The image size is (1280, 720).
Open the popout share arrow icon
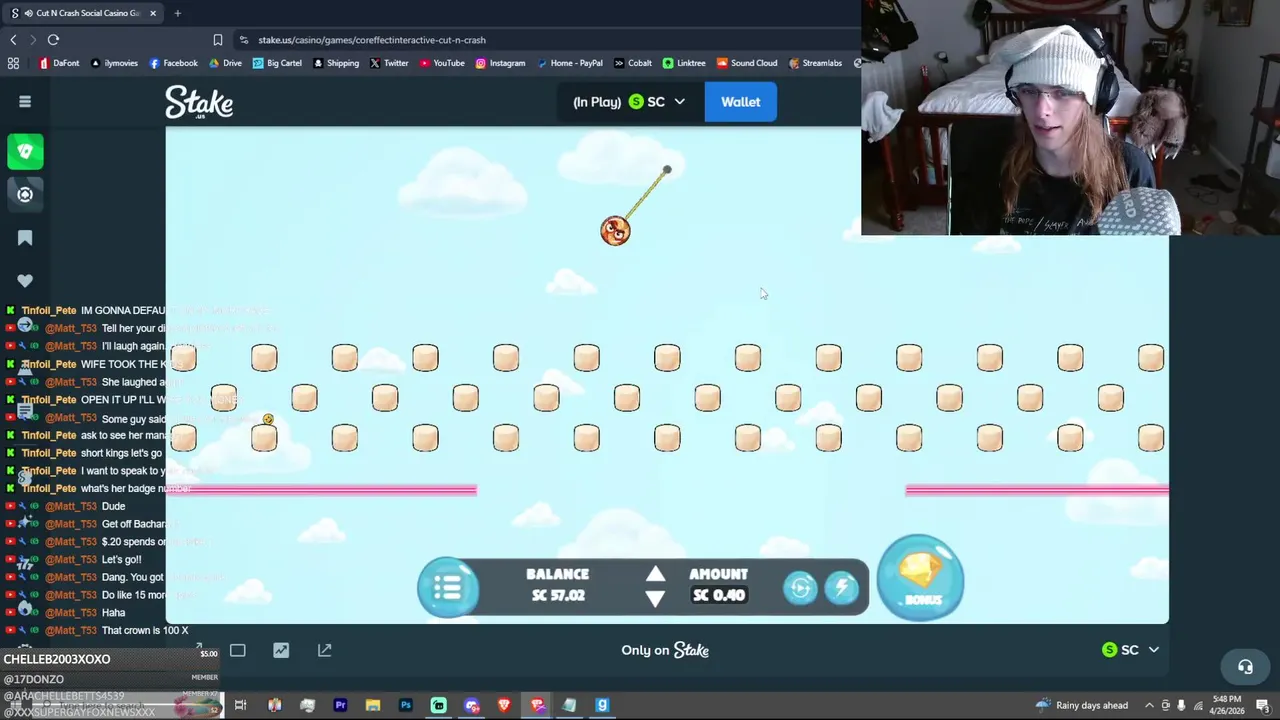click(x=324, y=650)
